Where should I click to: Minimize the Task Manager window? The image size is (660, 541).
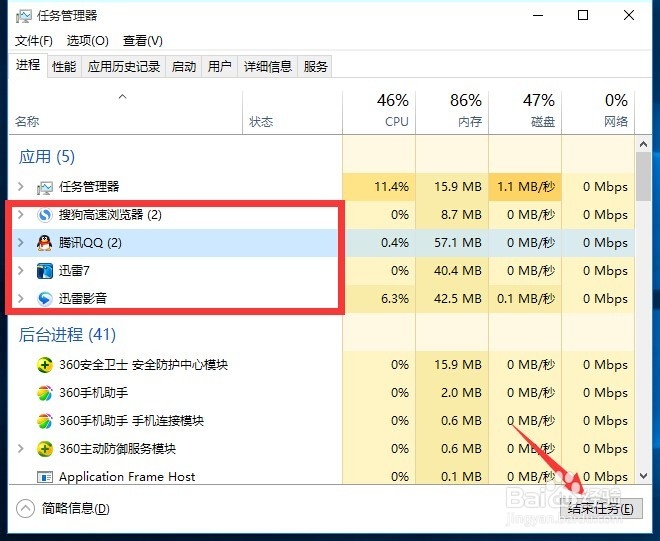point(538,16)
